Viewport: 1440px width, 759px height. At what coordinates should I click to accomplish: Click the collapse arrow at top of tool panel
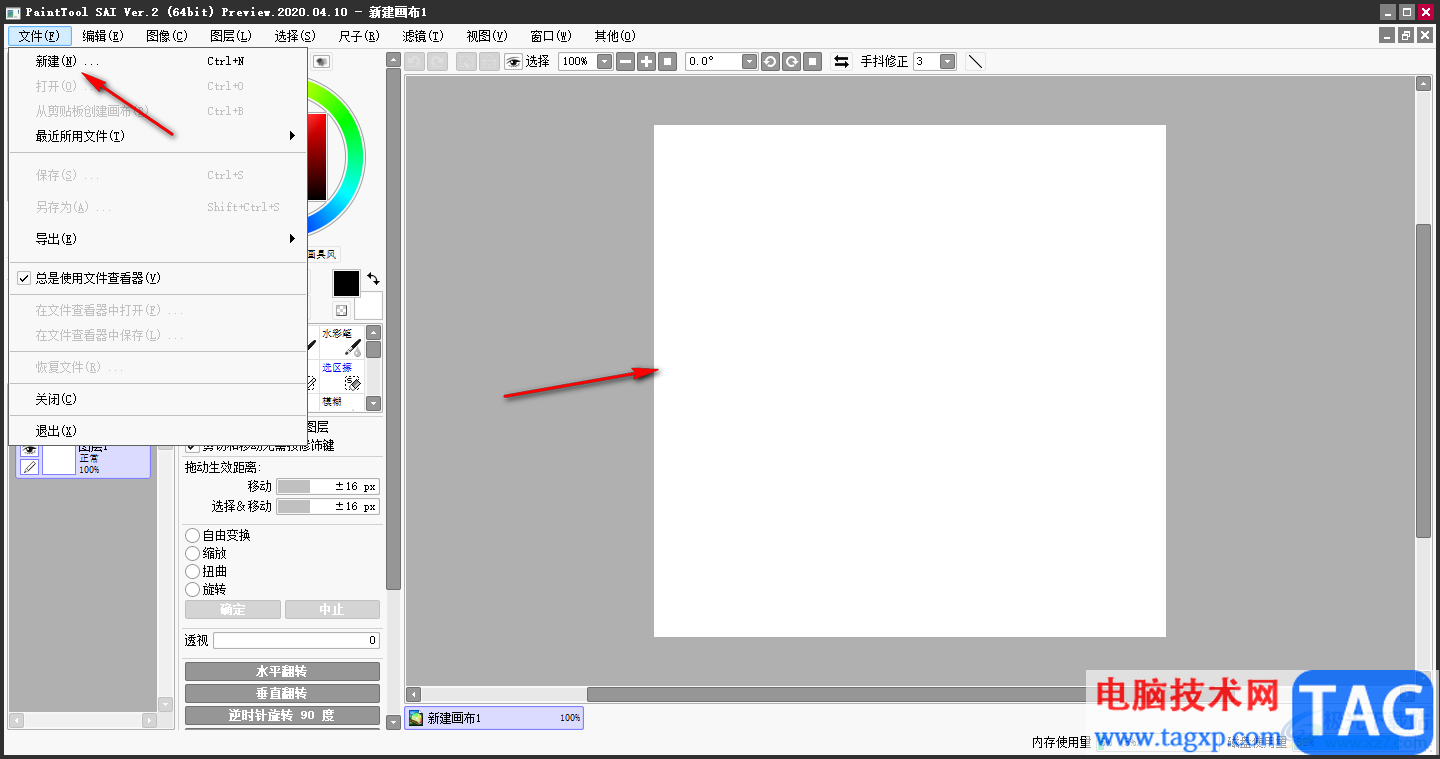(x=393, y=60)
